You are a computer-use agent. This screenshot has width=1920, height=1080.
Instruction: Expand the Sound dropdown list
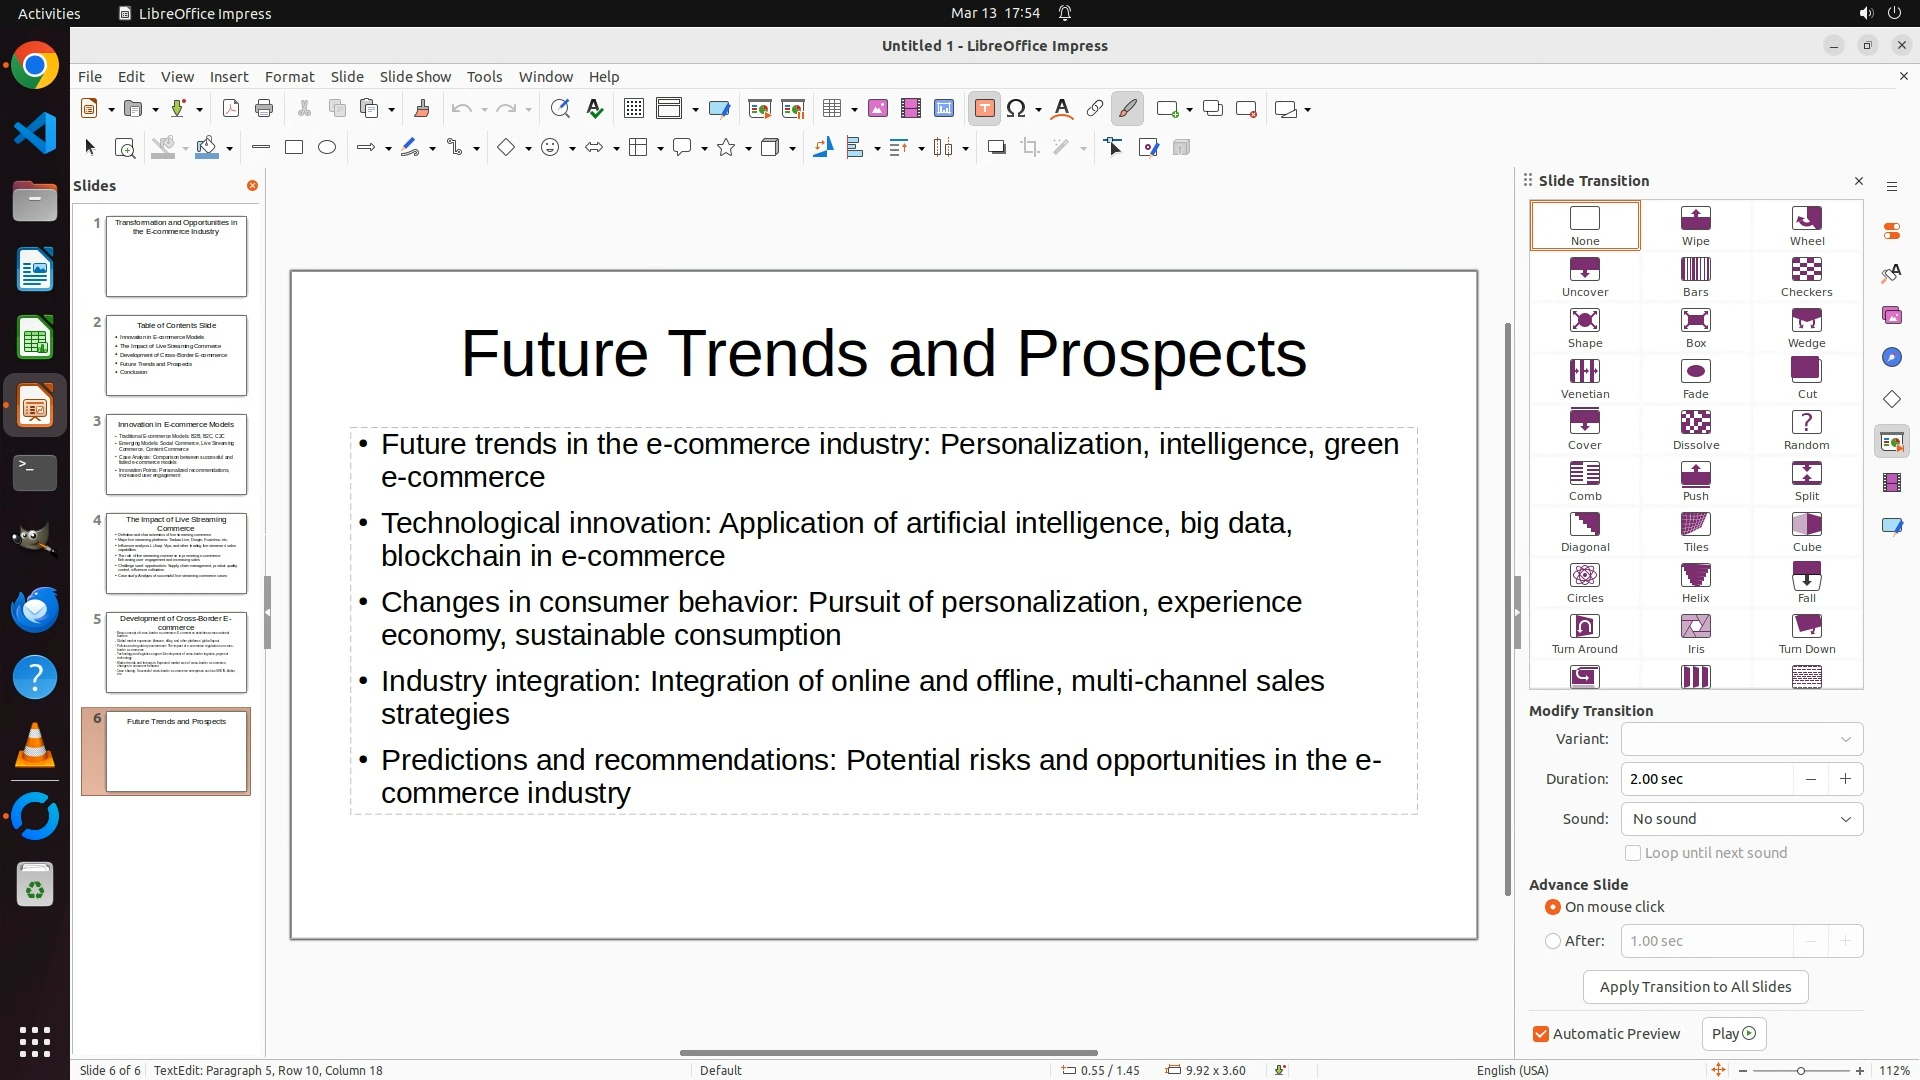[x=1741, y=819]
